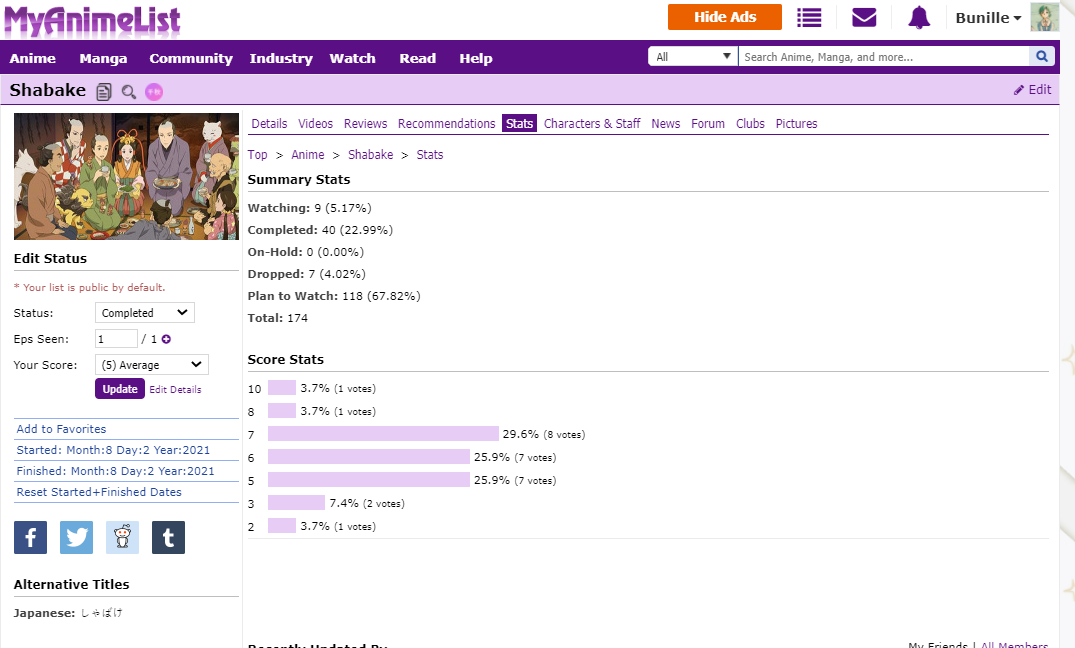Share on Reddit

coord(122,538)
